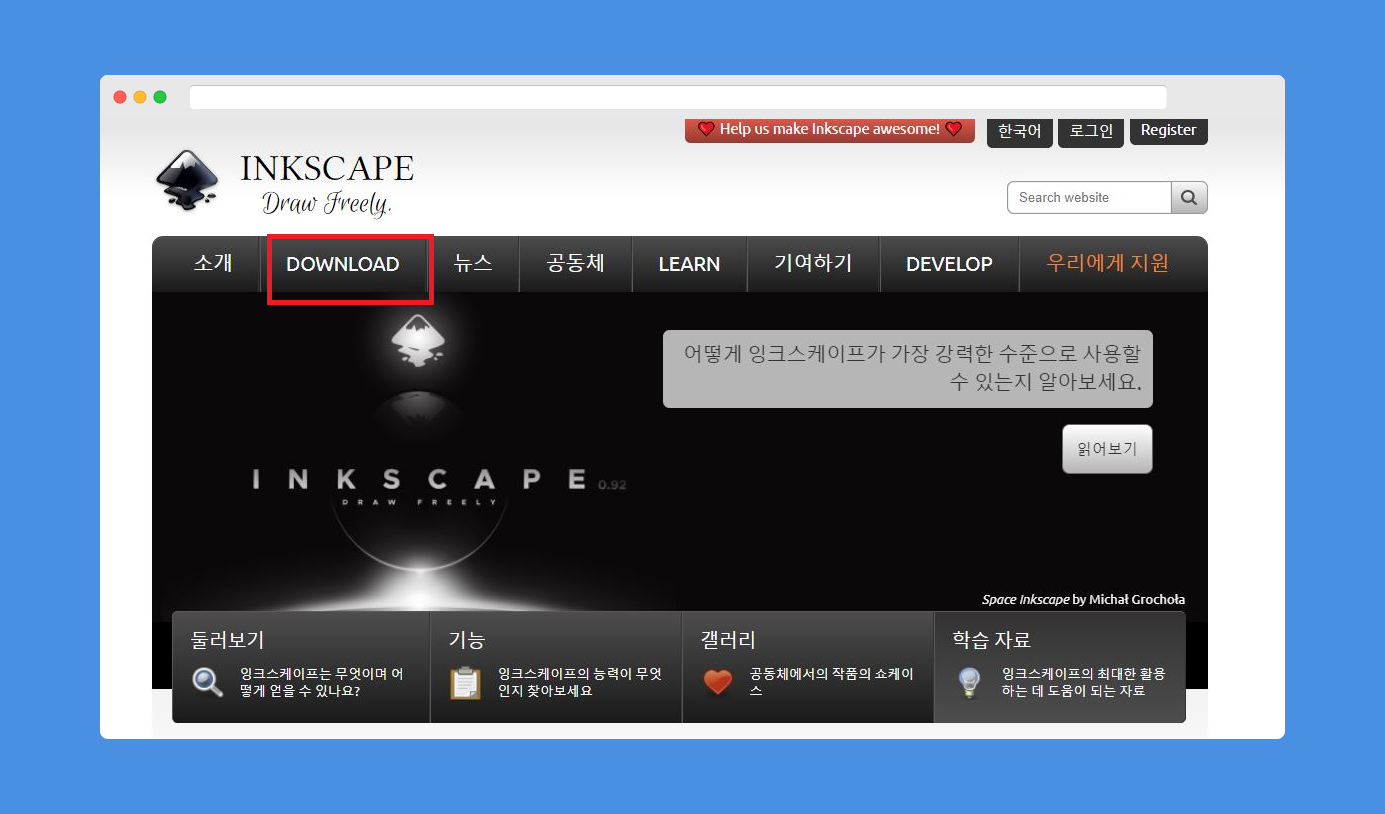Click the light bulb icon under 학습 자료

point(969,682)
